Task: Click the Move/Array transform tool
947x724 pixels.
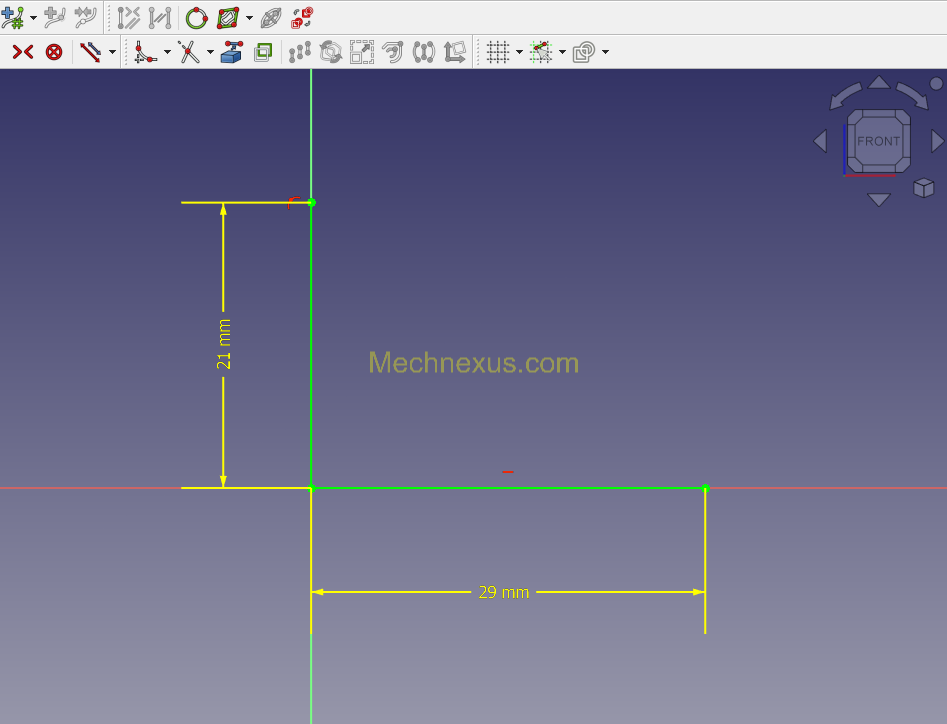Action: pos(300,53)
